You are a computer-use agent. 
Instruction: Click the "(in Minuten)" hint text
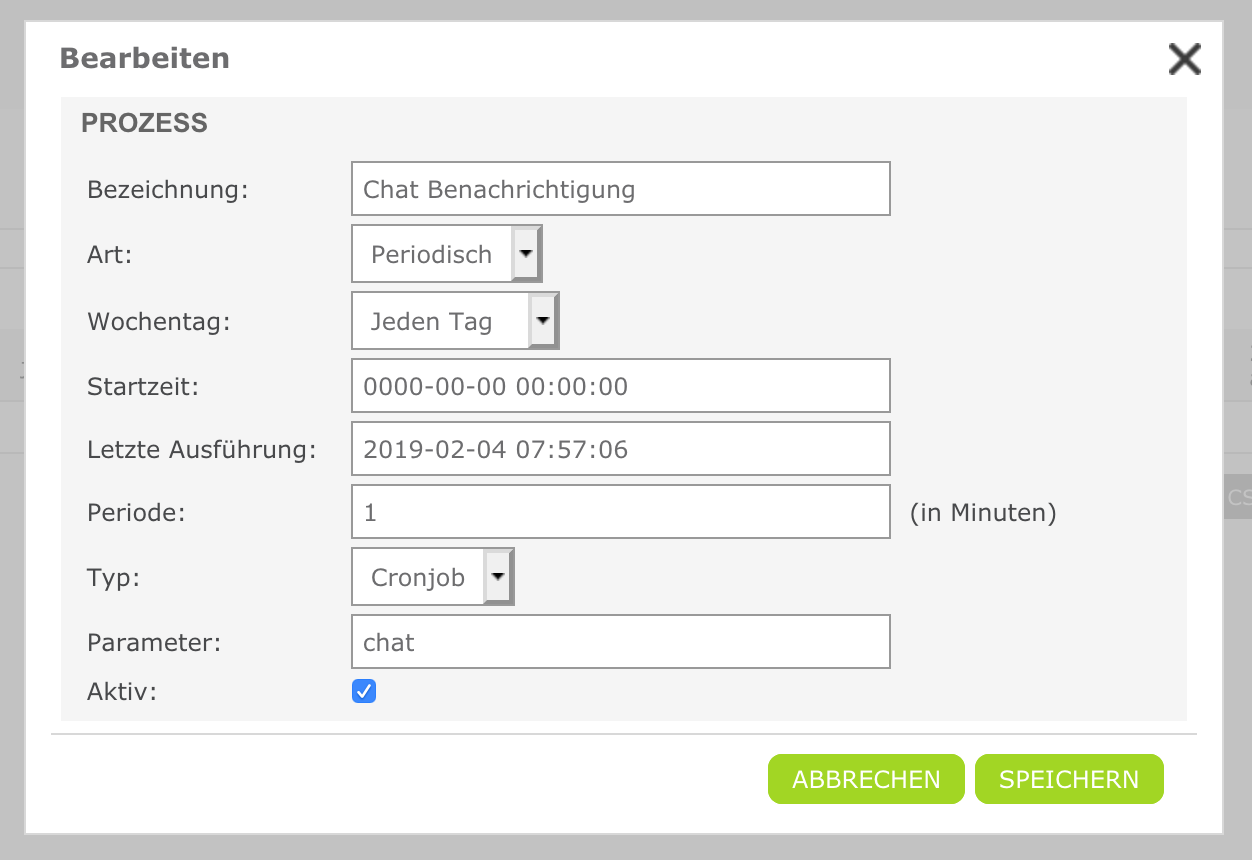point(983,512)
